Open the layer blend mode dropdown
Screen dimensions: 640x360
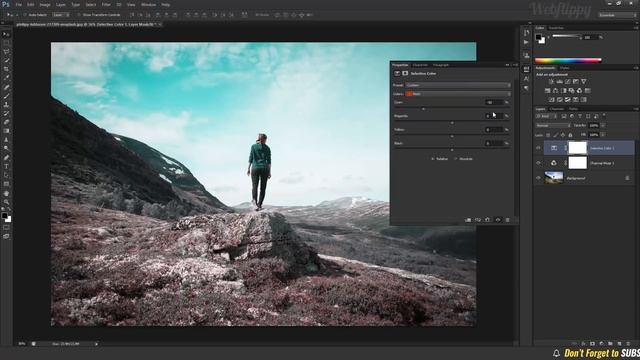click(x=553, y=126)
